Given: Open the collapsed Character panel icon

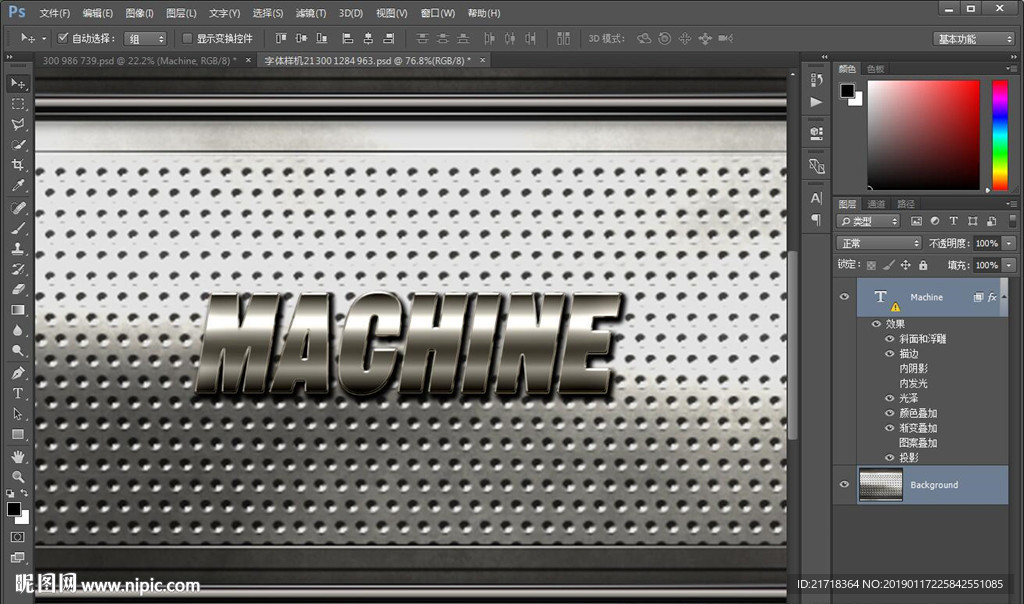Looking at the screenshot, I should (x=816, y=198).
